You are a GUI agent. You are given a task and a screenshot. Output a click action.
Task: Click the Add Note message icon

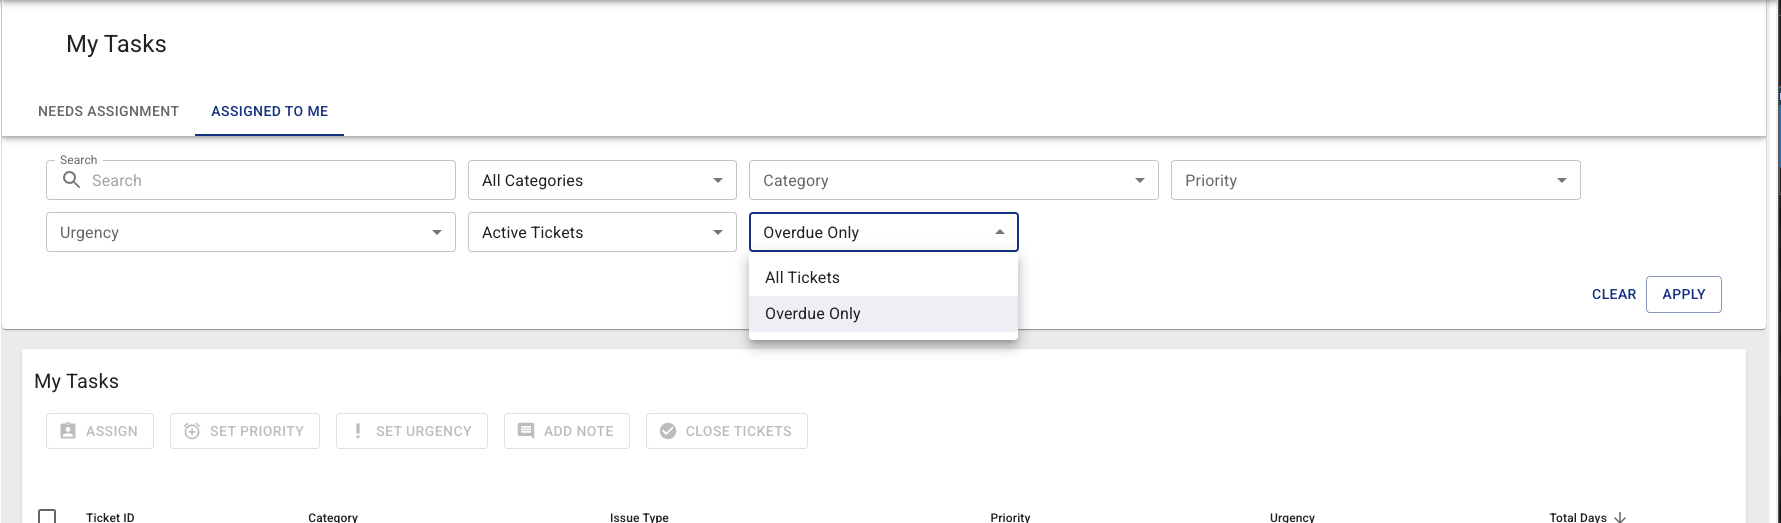click(x=526, y=431)
